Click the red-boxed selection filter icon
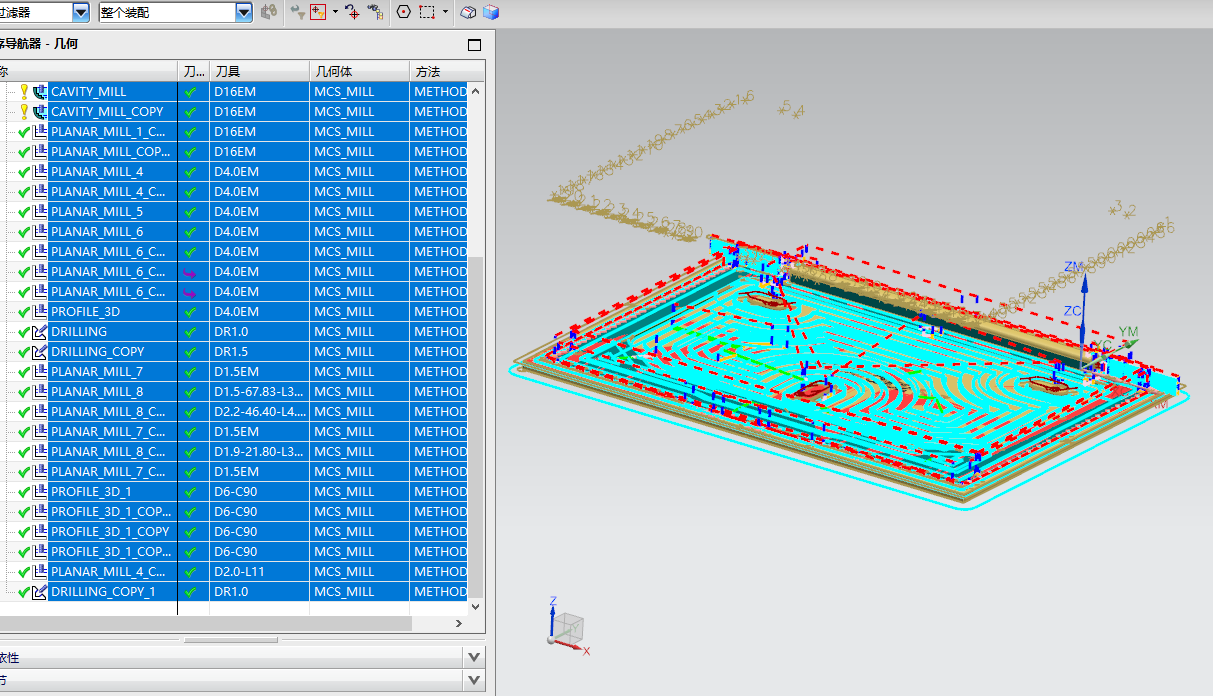The width and height of the screenshot is (1213, 696). [319, 12]
